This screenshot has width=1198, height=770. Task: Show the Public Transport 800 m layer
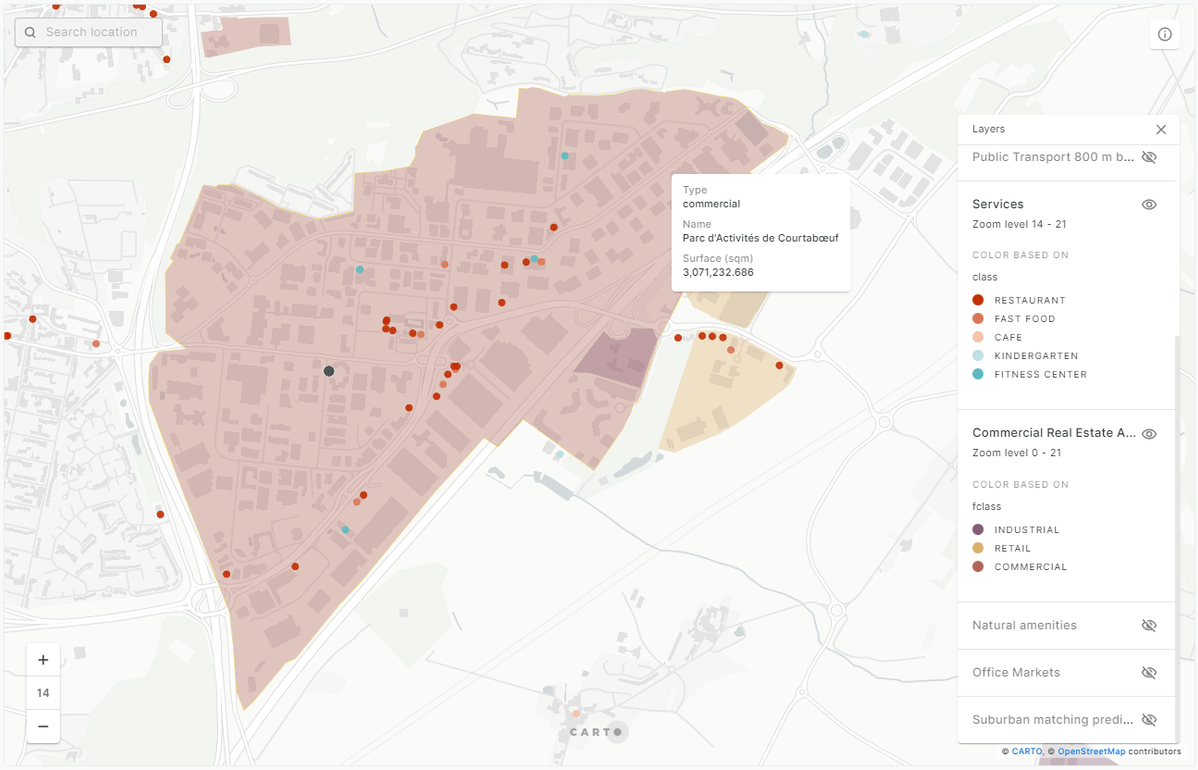[1149, 157]
